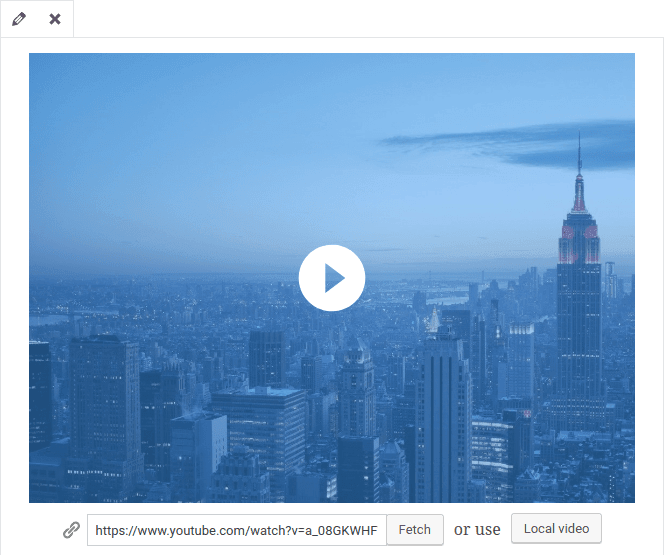Click the Fetch button
Viewport: 667px width, 555px height.
point(415,529)
